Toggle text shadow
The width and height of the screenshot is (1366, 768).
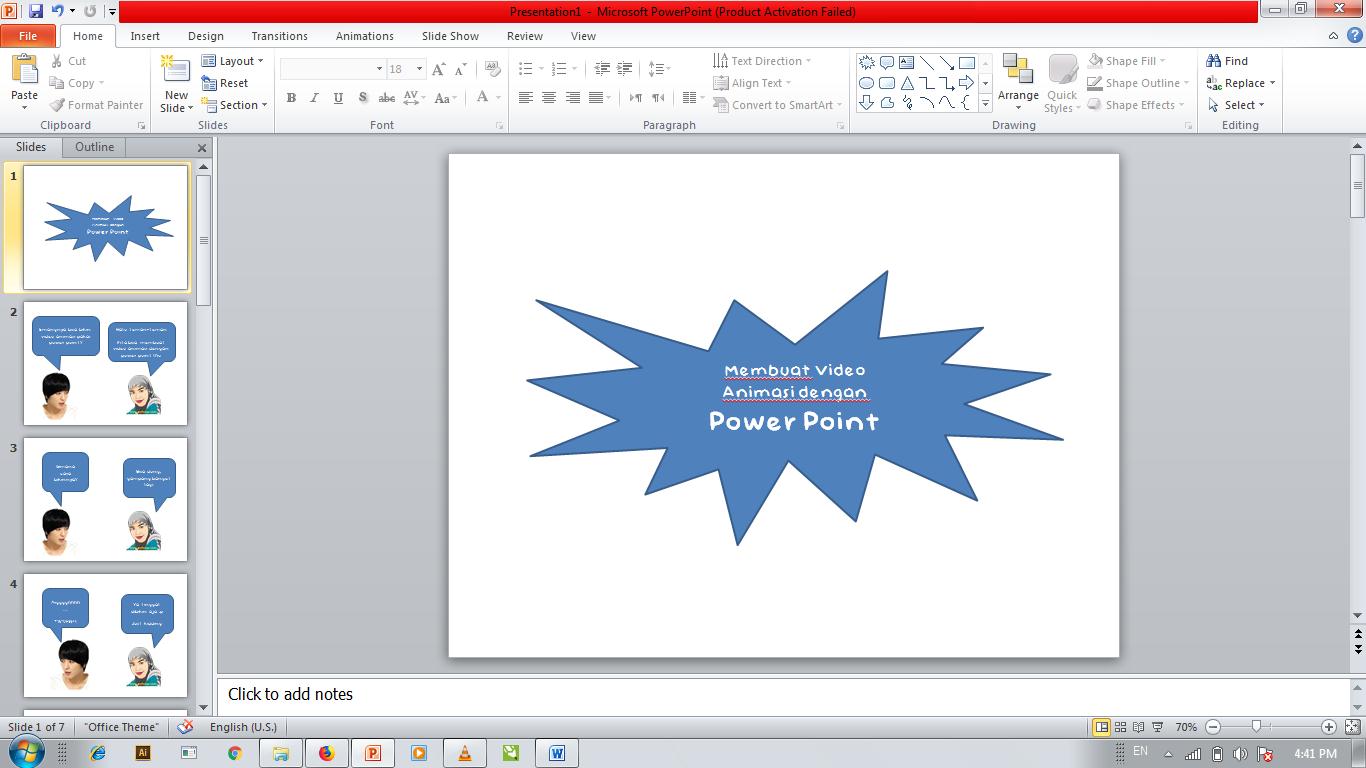[362, 98]
